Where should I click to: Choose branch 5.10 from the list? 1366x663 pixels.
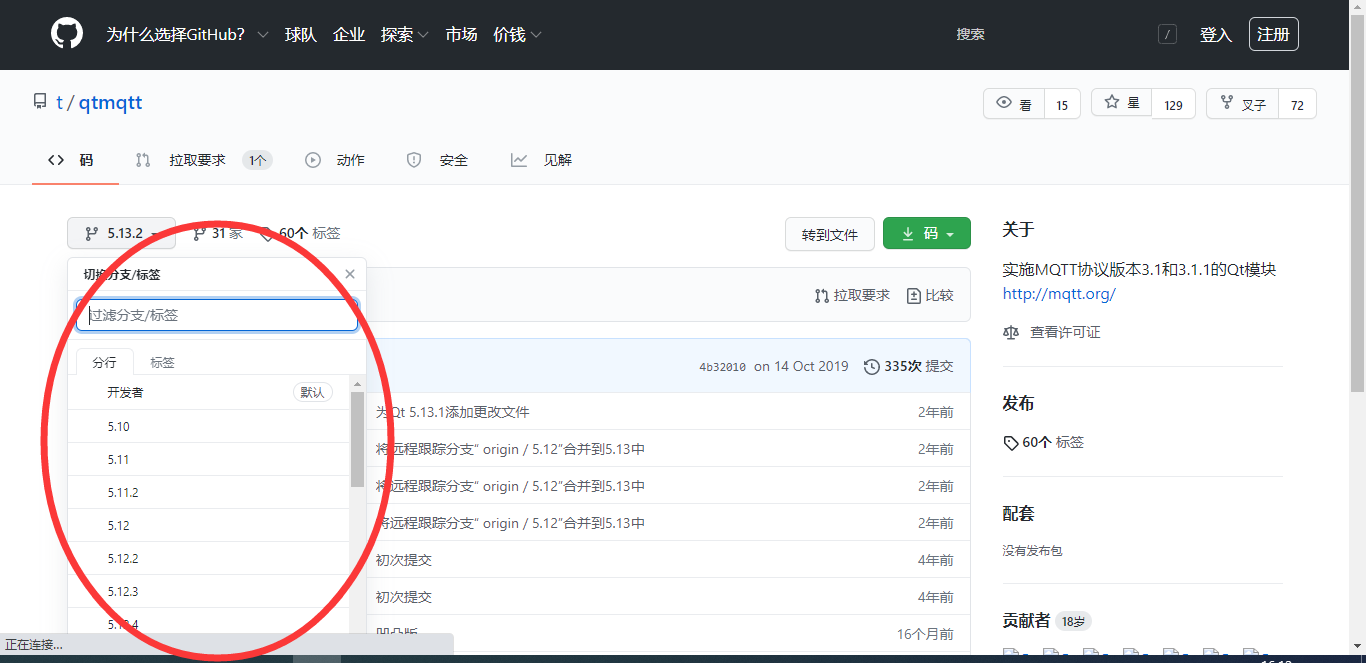click(x=208, y=426)
